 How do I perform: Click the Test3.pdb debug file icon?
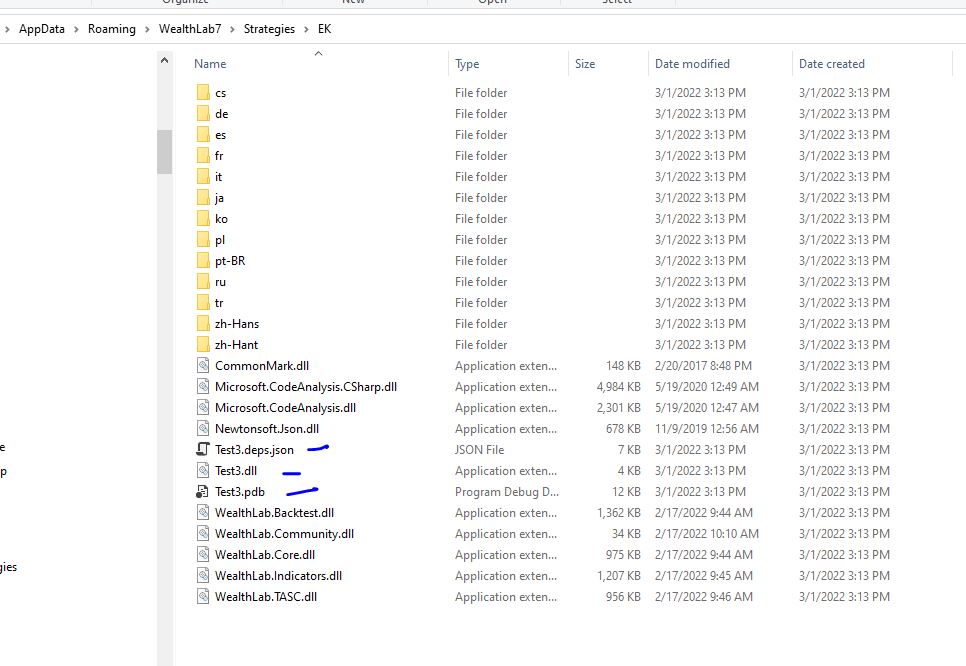pos(202,491)
